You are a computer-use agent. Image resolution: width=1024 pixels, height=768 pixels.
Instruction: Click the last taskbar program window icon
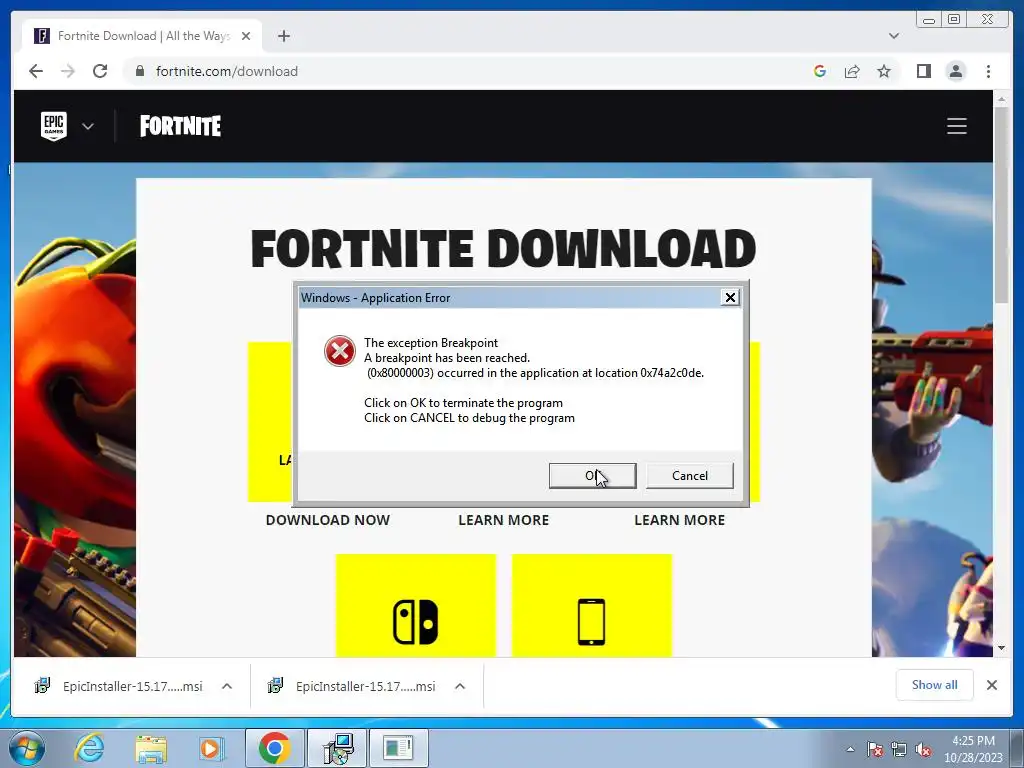click(398, 748)
